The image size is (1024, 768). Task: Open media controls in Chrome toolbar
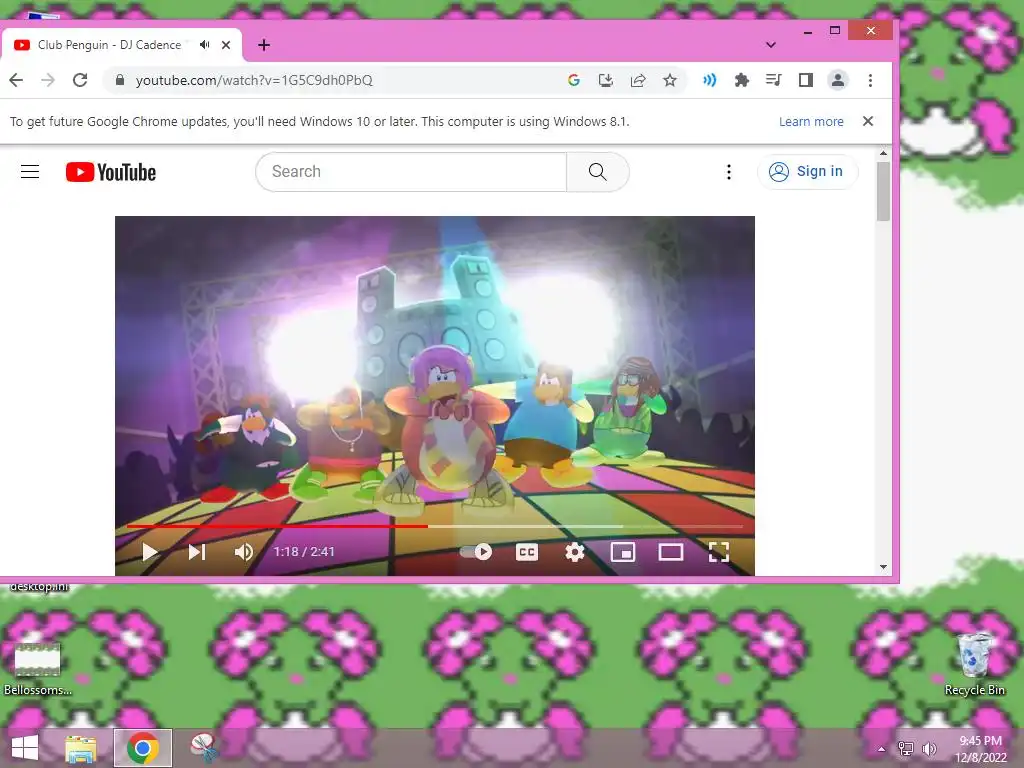[773, 80]
